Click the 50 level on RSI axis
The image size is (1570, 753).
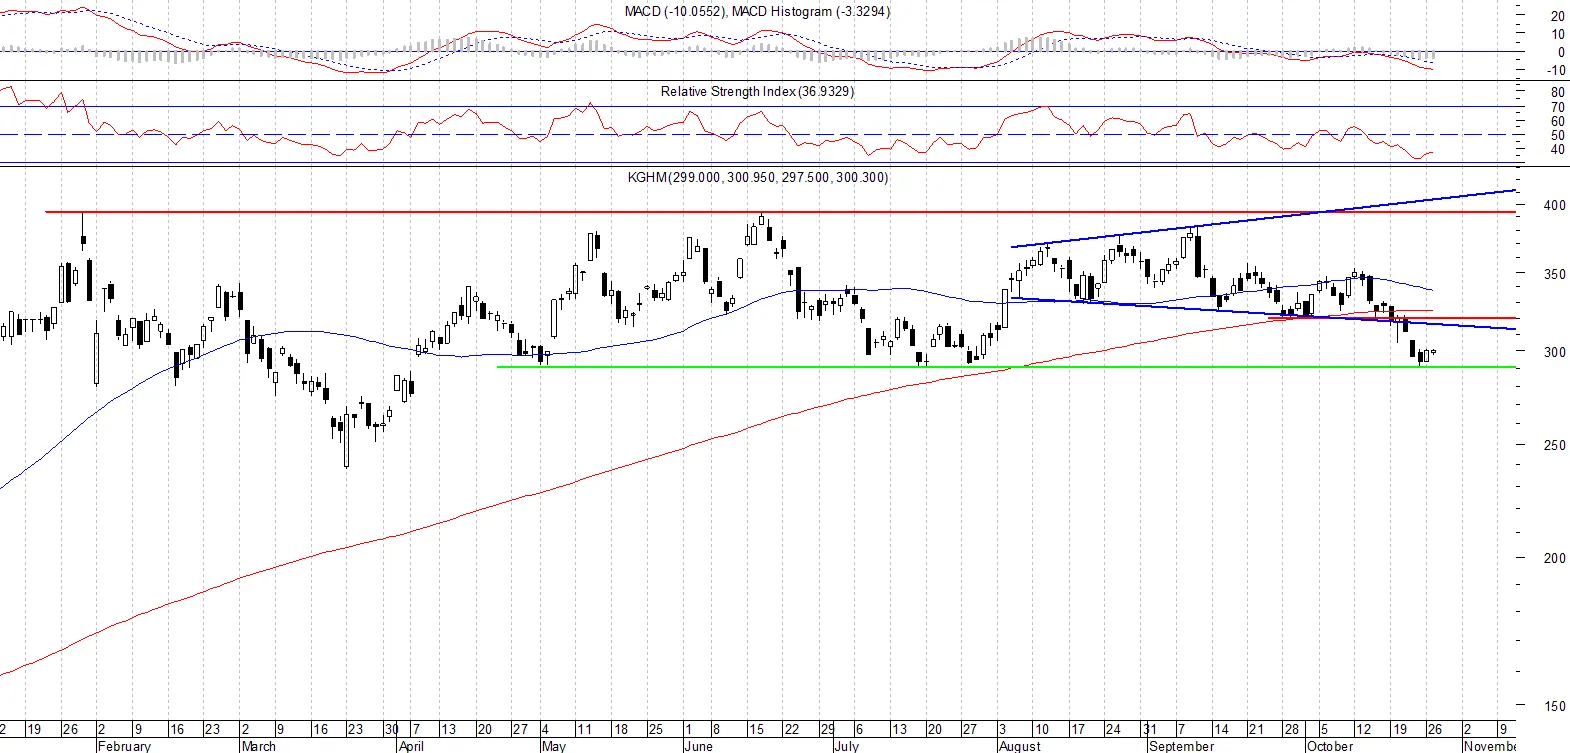1557,135
